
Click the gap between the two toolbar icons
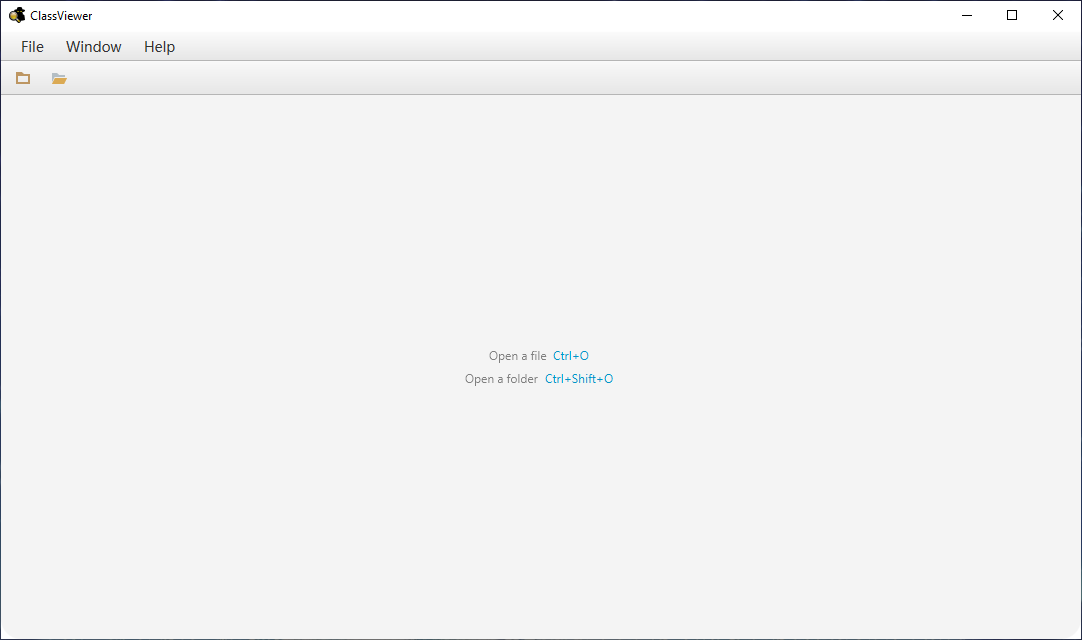(41, 78)
